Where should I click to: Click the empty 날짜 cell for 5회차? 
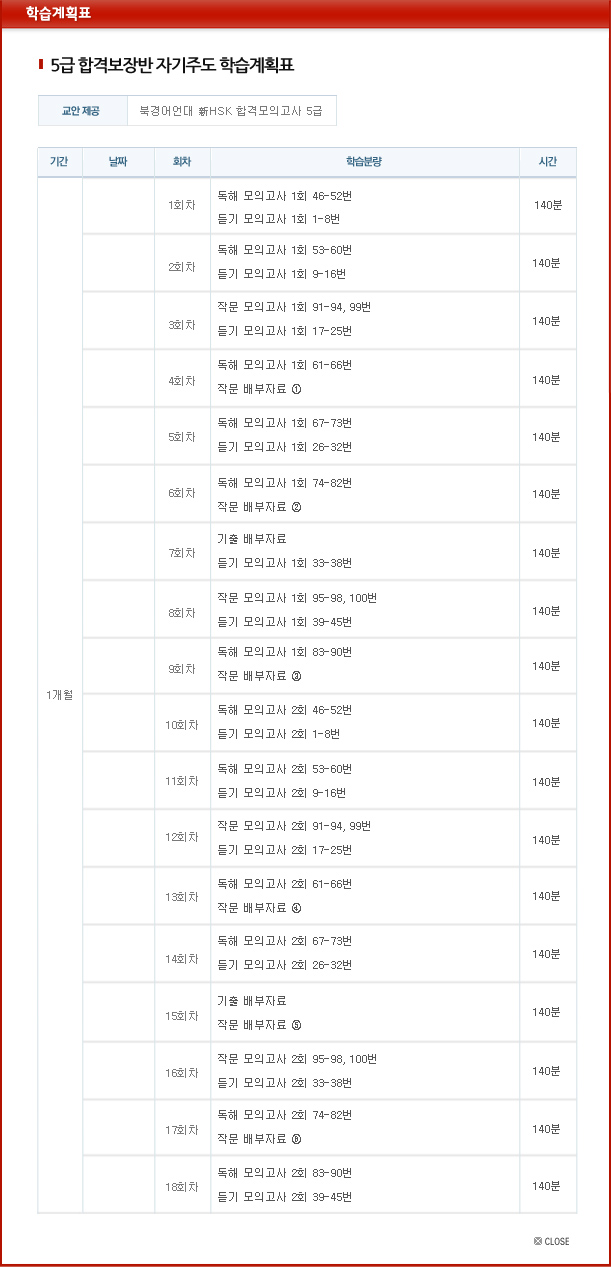[x=118, y=437]
